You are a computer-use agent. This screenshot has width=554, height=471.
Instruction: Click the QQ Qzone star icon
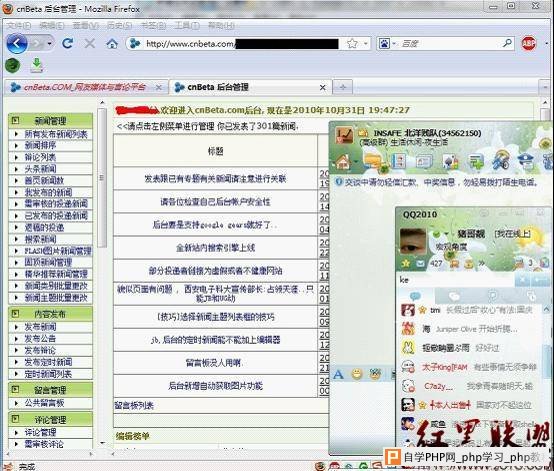406,264
